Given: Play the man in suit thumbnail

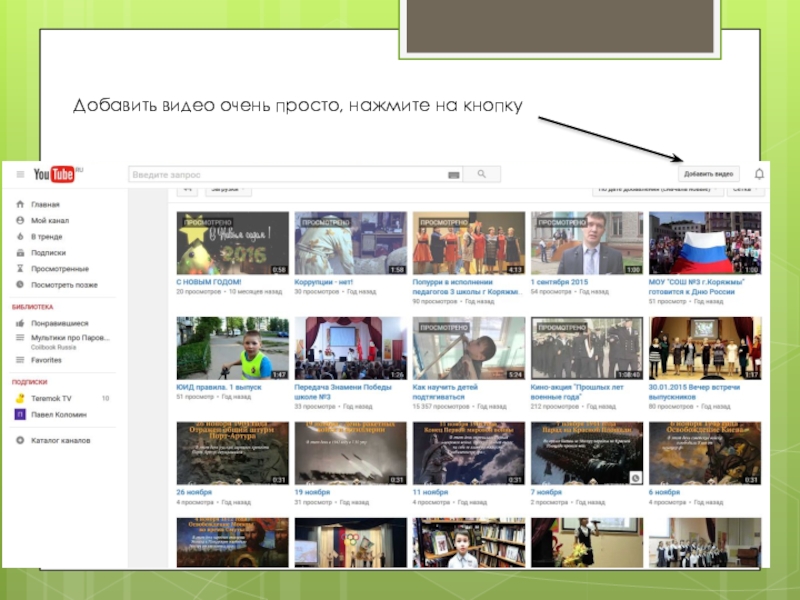Looking at the screenshot, I should [x=587, y=243].
